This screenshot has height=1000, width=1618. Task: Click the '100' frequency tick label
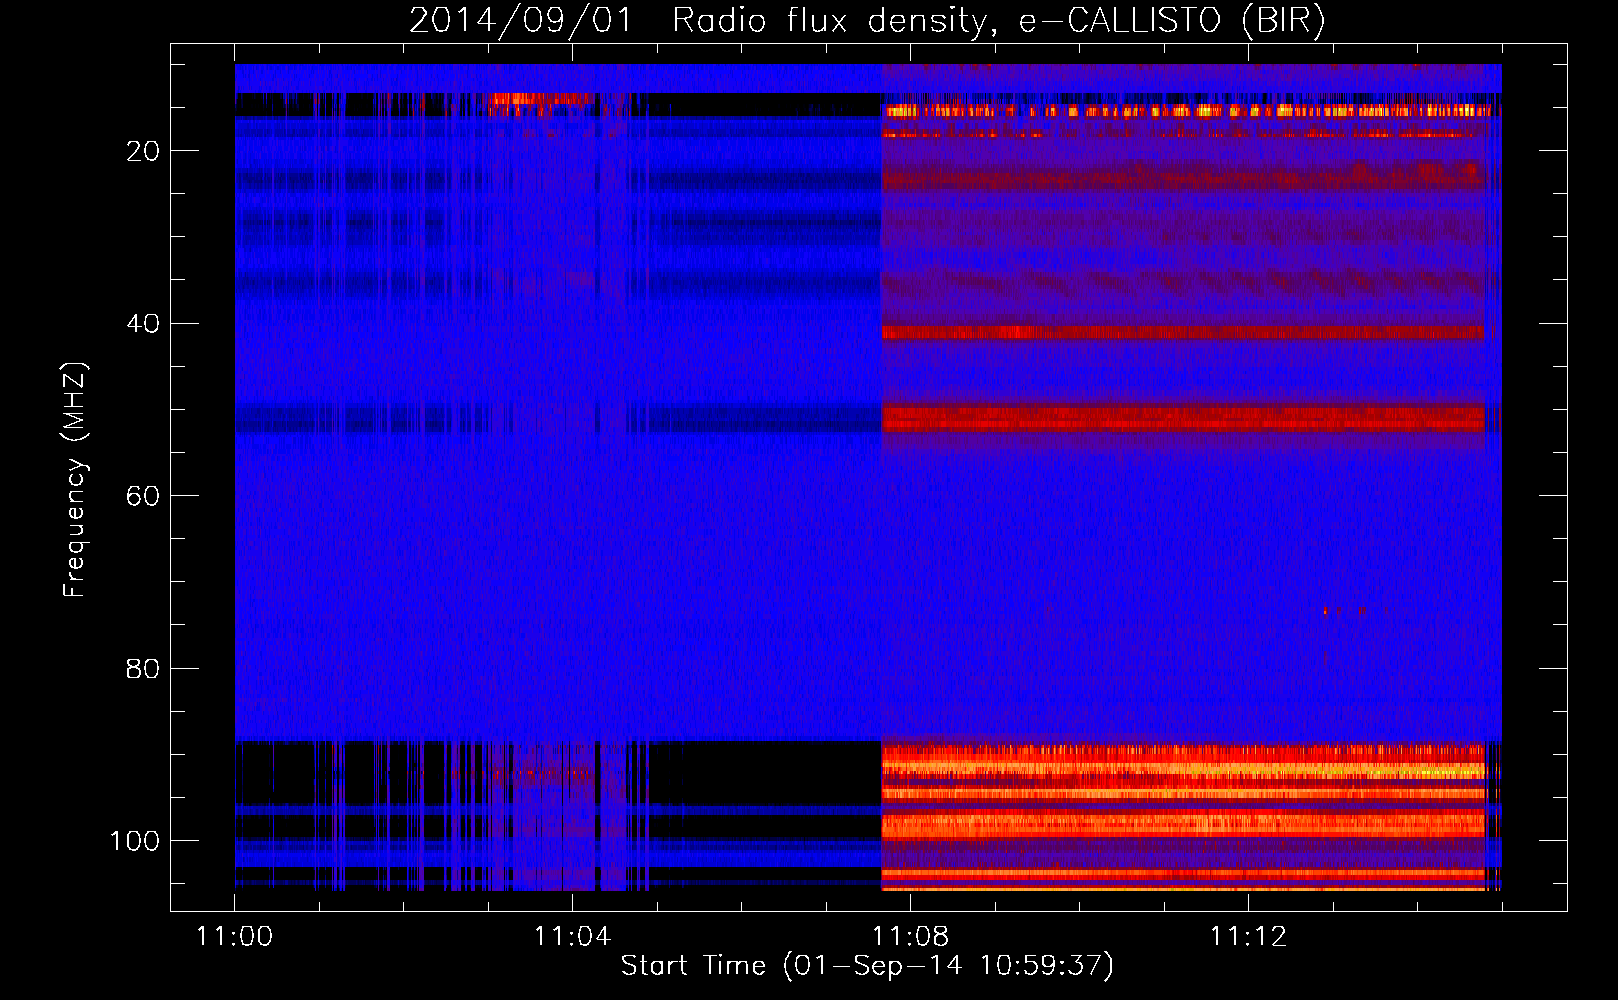click(135, 841)
